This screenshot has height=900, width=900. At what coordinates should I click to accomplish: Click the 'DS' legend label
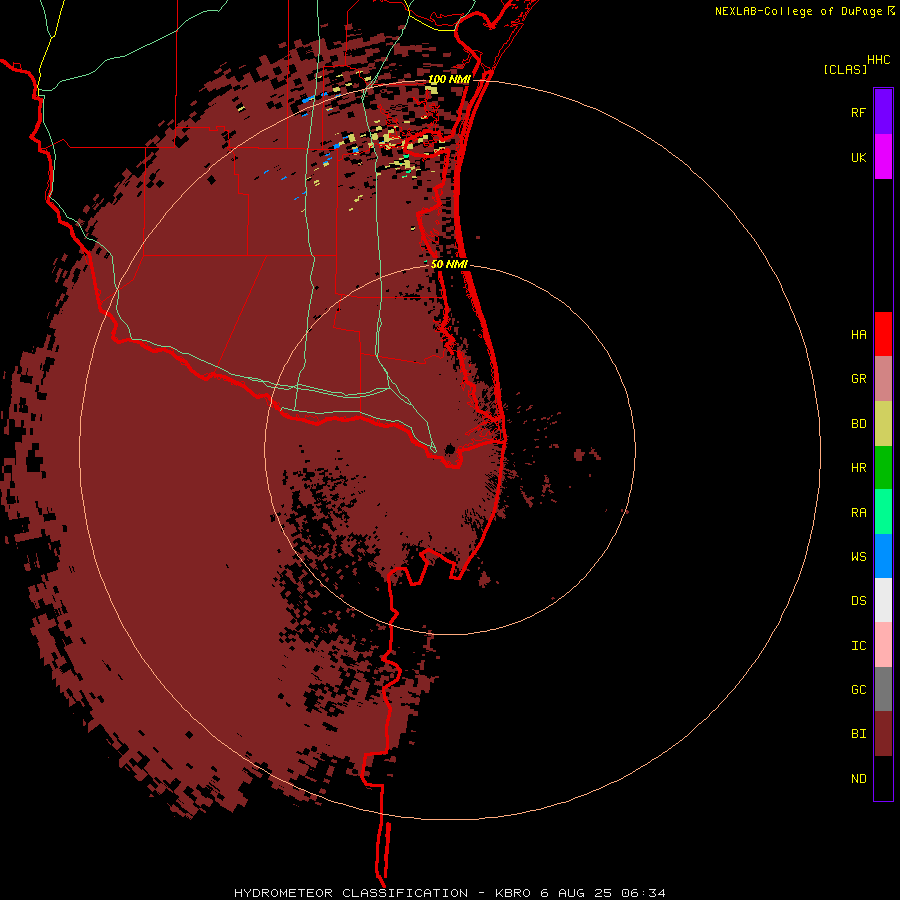tap(858, 600)
